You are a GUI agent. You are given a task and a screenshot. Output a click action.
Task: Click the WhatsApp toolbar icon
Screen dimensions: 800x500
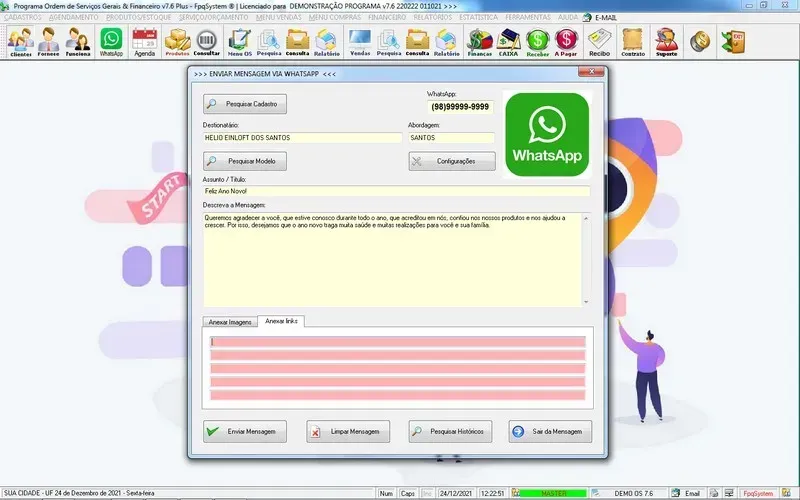(x=111, y=41)
